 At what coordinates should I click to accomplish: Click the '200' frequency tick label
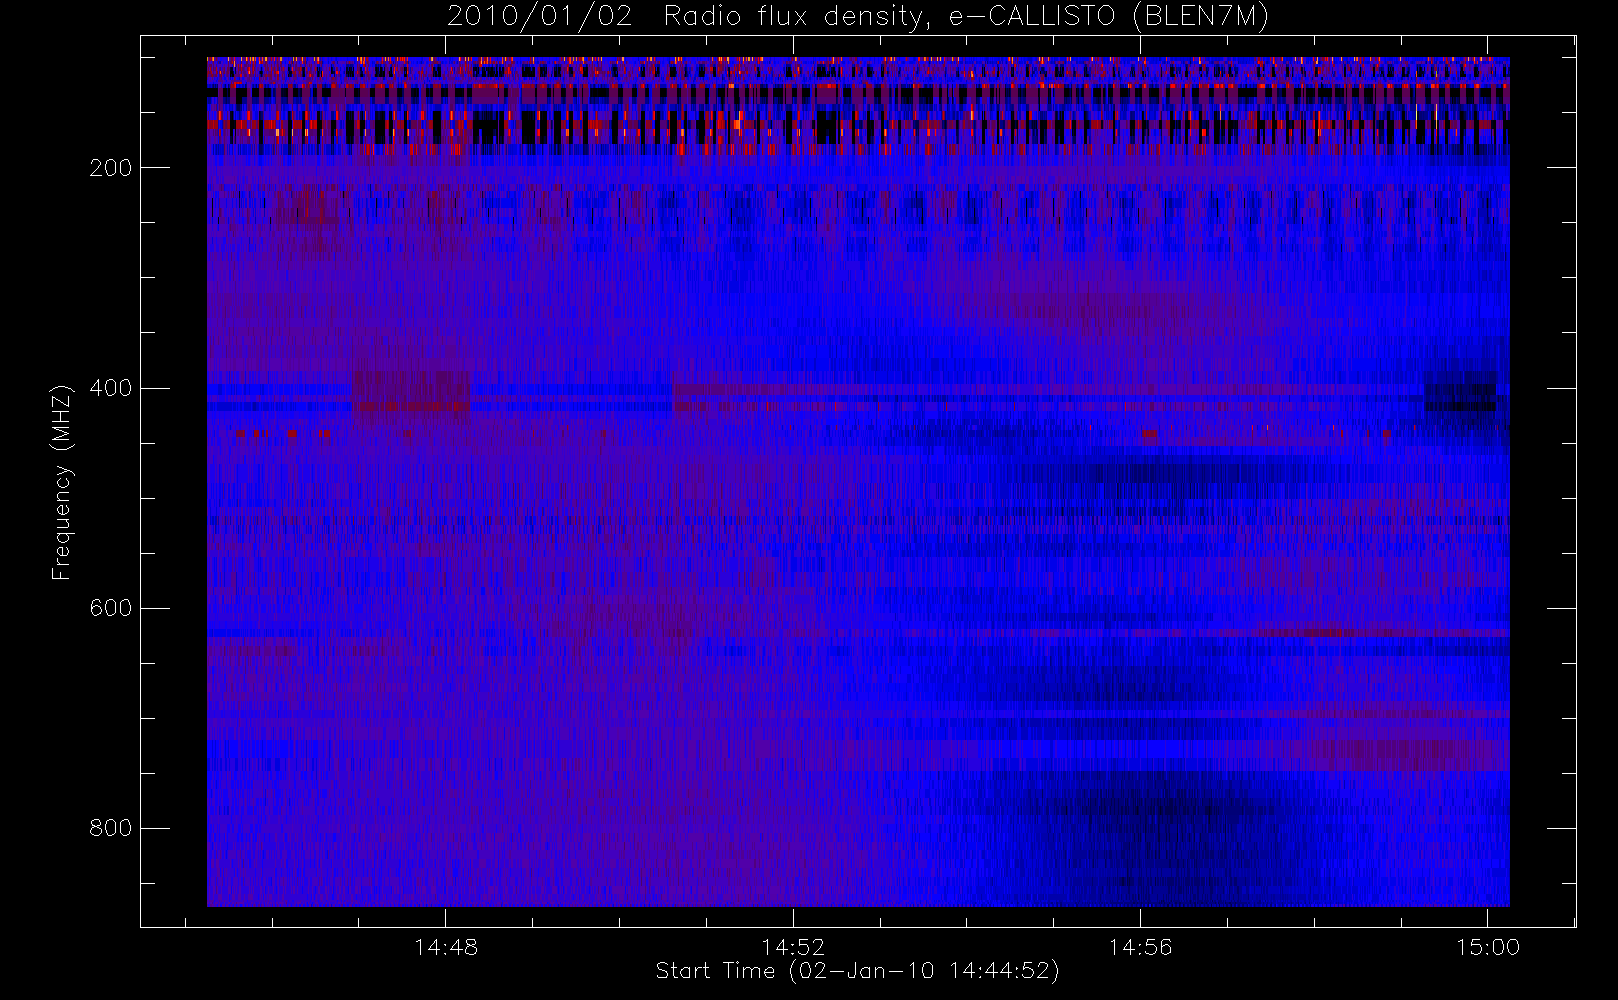tap(110, 168)
